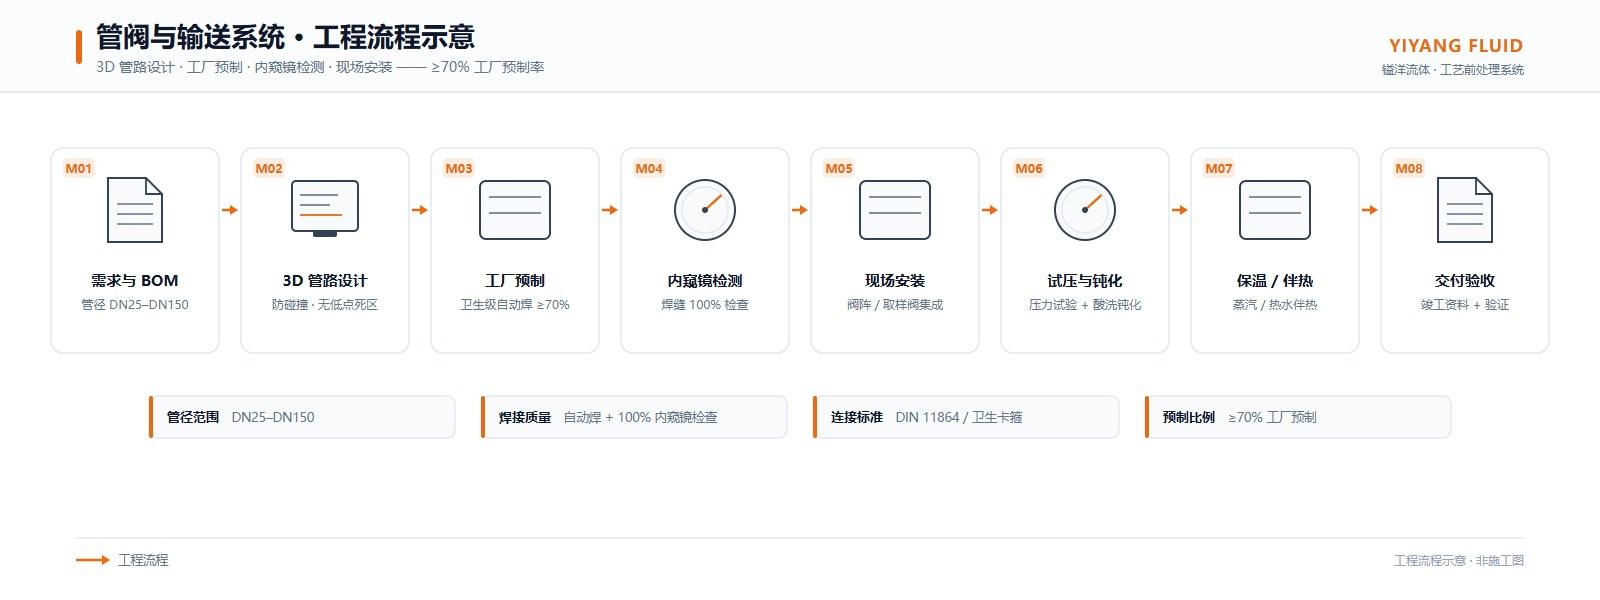Image resolution: width=1600 pixels, height=600 pixels.
Task: Select the monitor icon for 3D 管路设计
Action: point(325,209)
